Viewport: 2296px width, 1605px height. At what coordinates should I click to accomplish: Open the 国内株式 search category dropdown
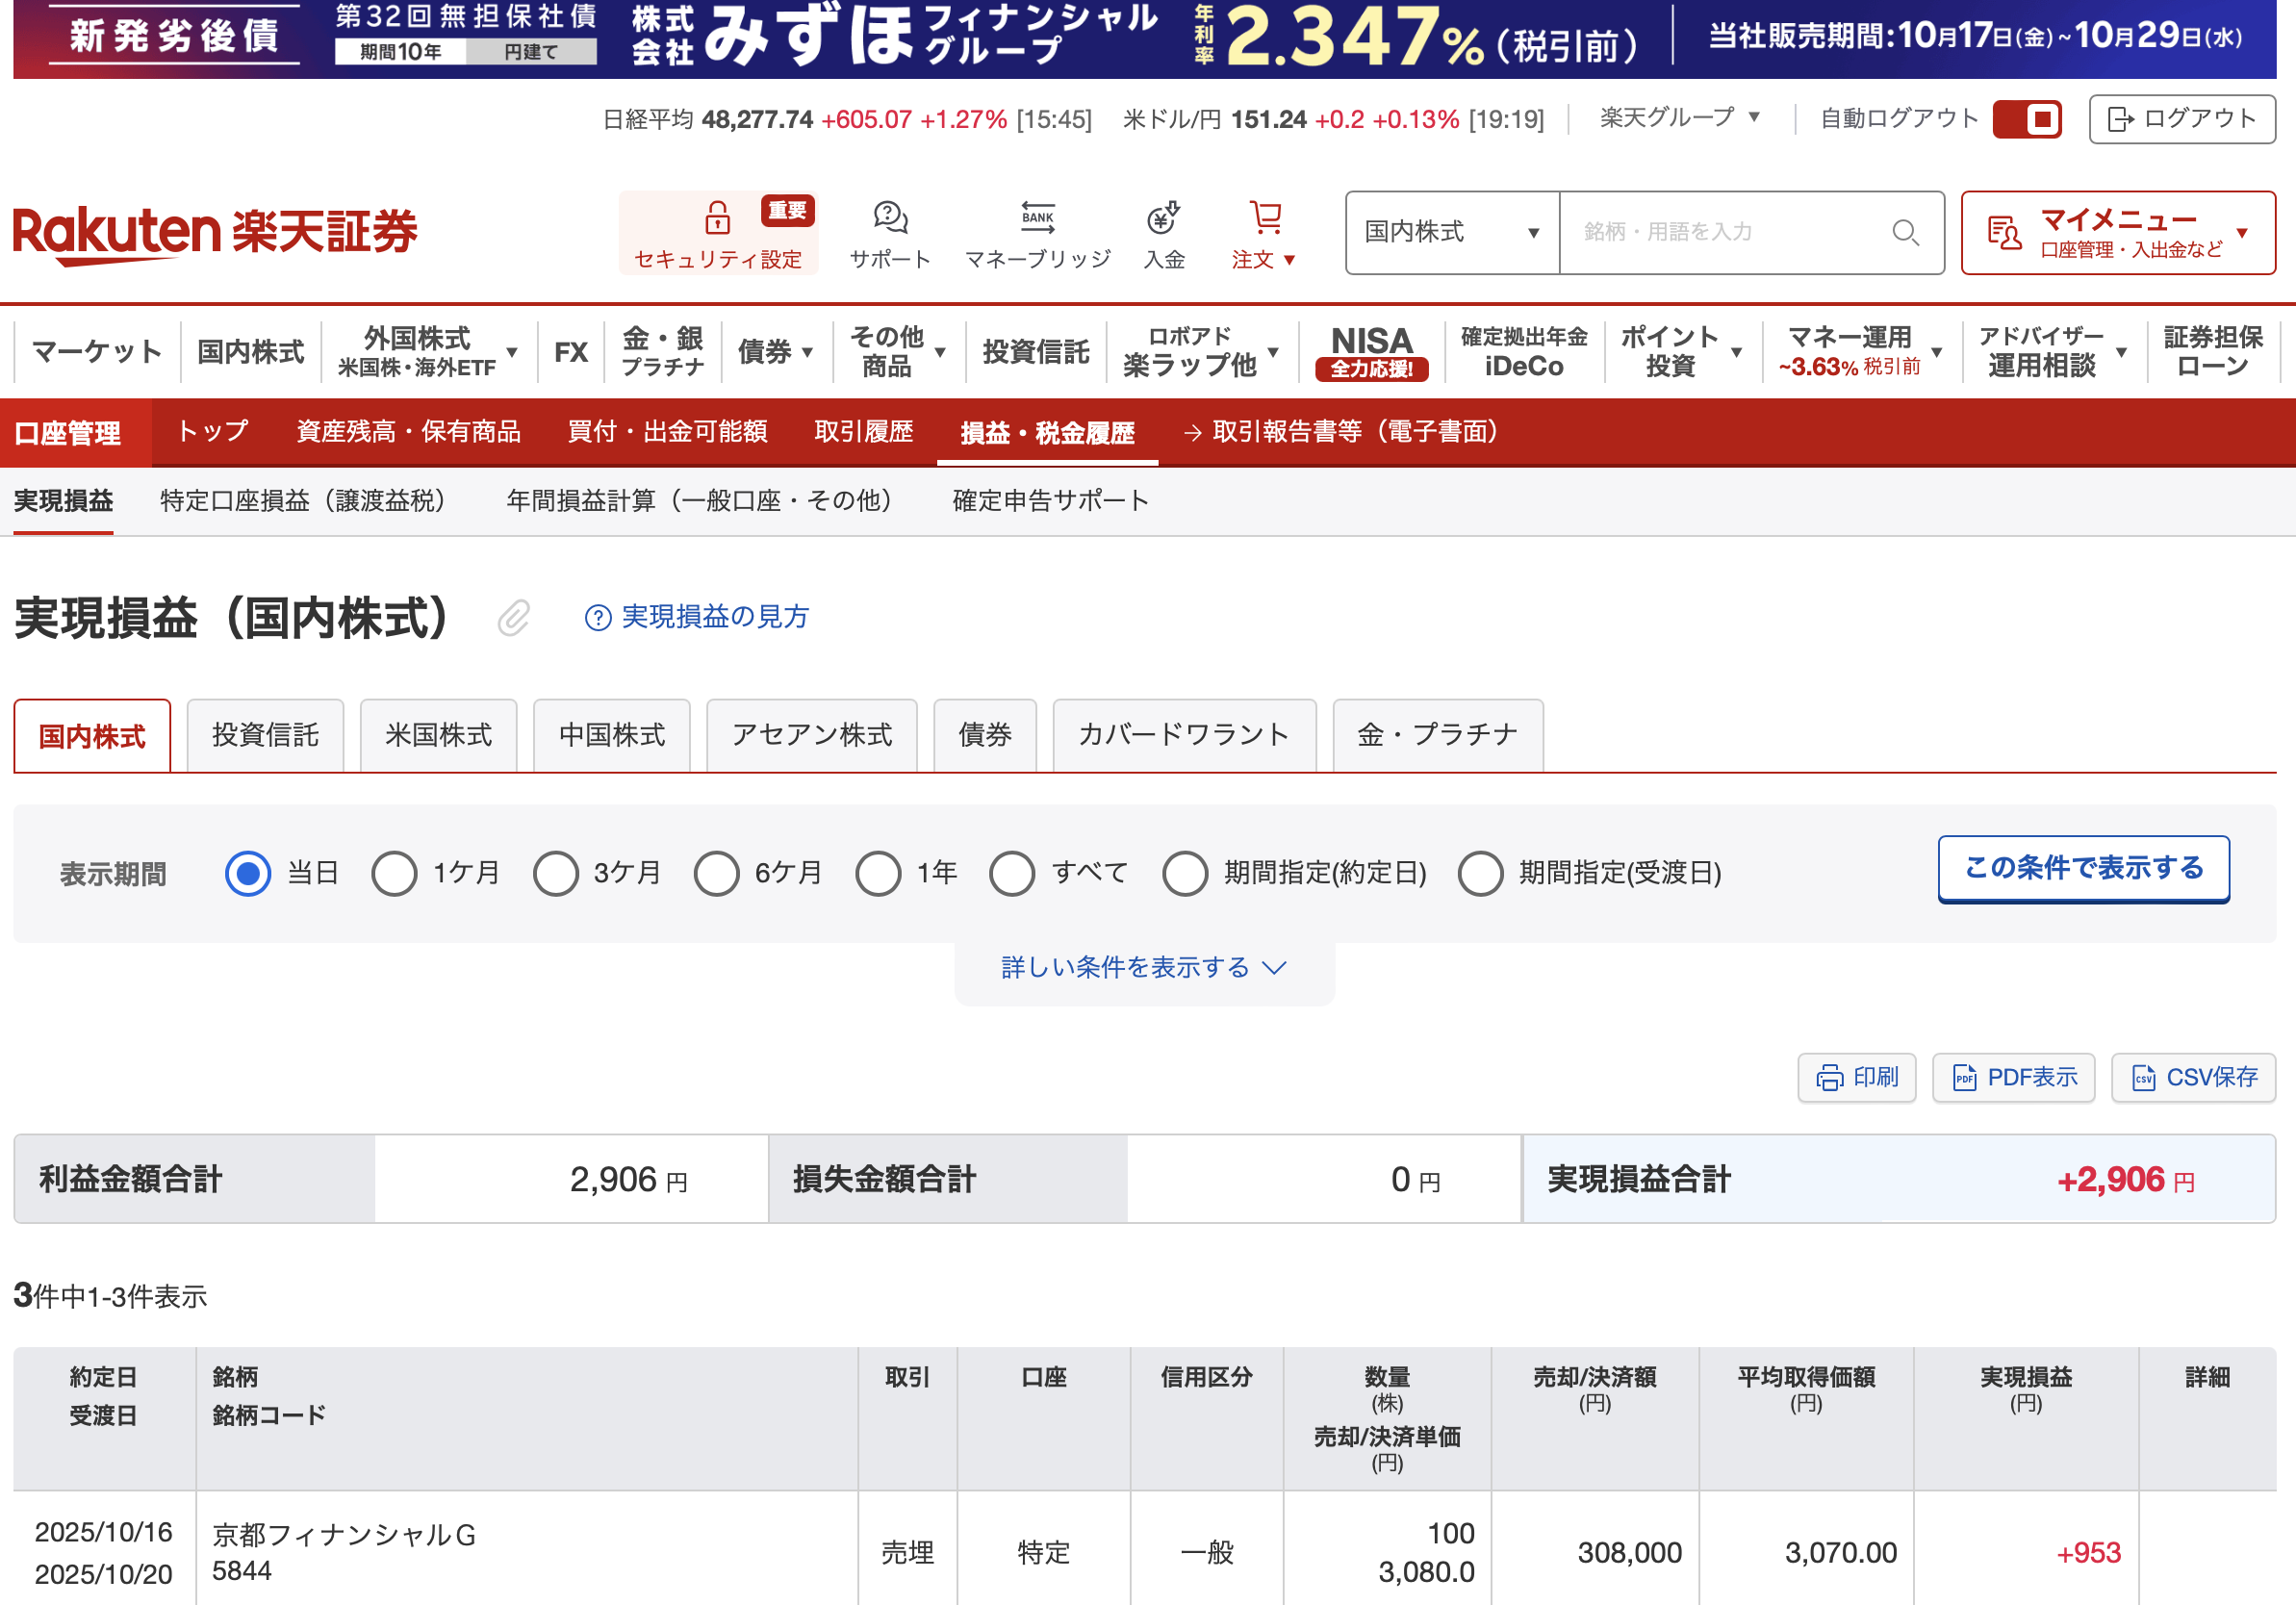[x=1451, y=233]
